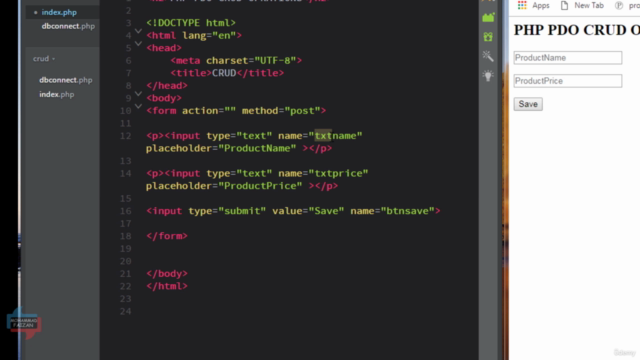
Task: Click New Tab bookmark label
Action: pos(589,5)
